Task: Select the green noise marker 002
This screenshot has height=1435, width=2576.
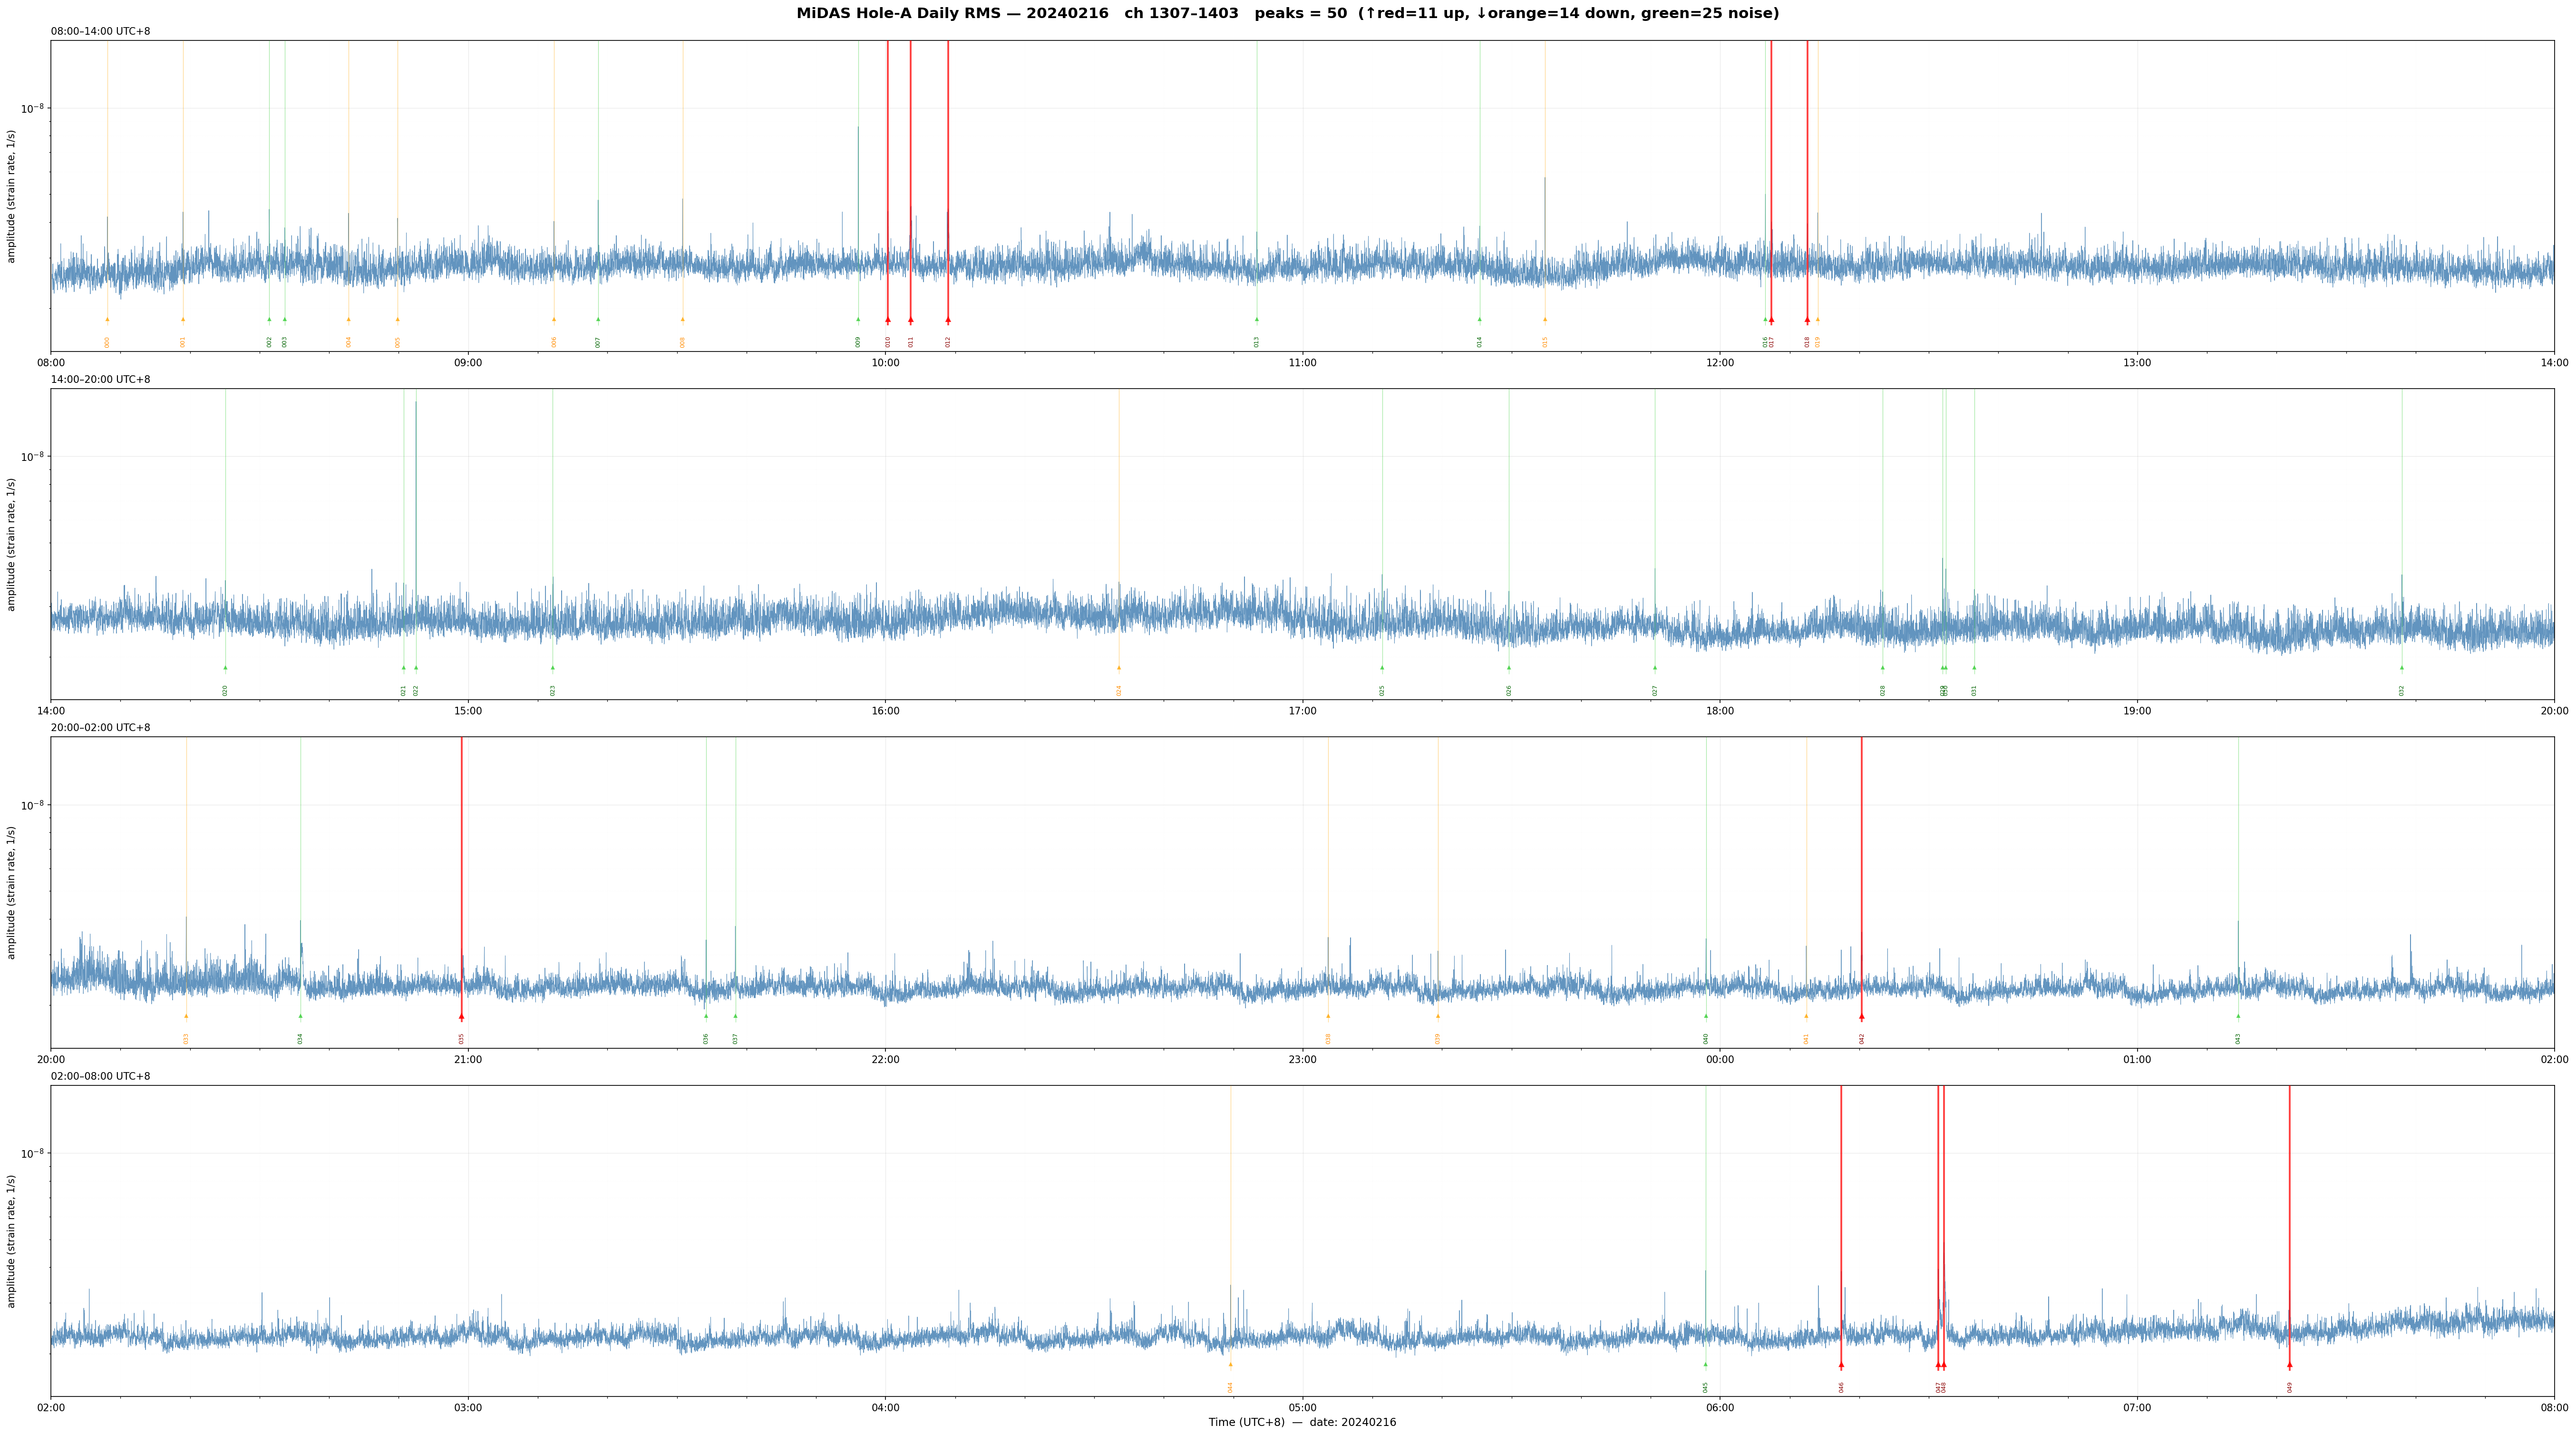Action: [x=269, y=320]
